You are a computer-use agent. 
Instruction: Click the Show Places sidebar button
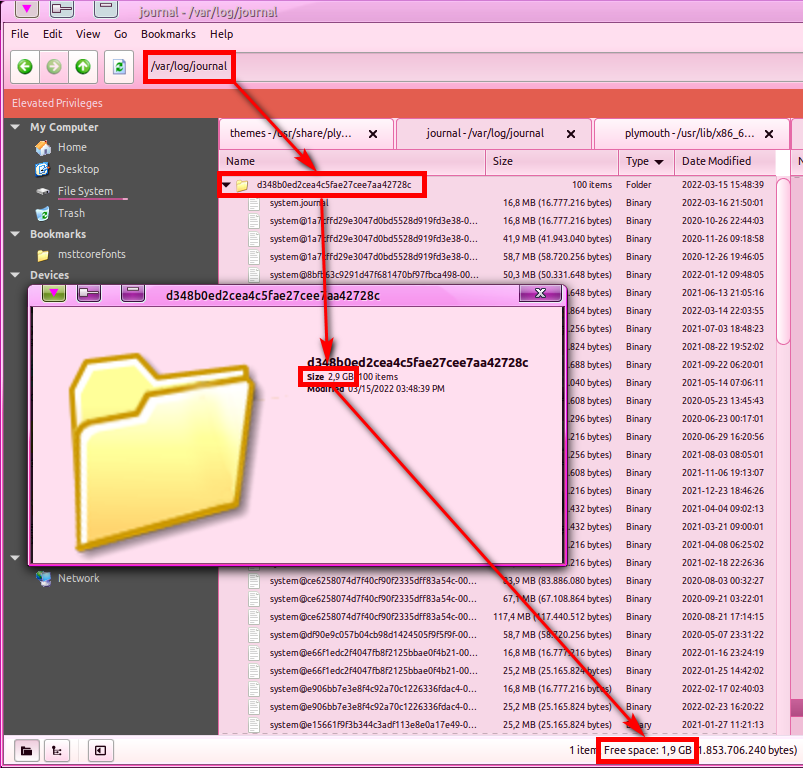coord(27,751)
